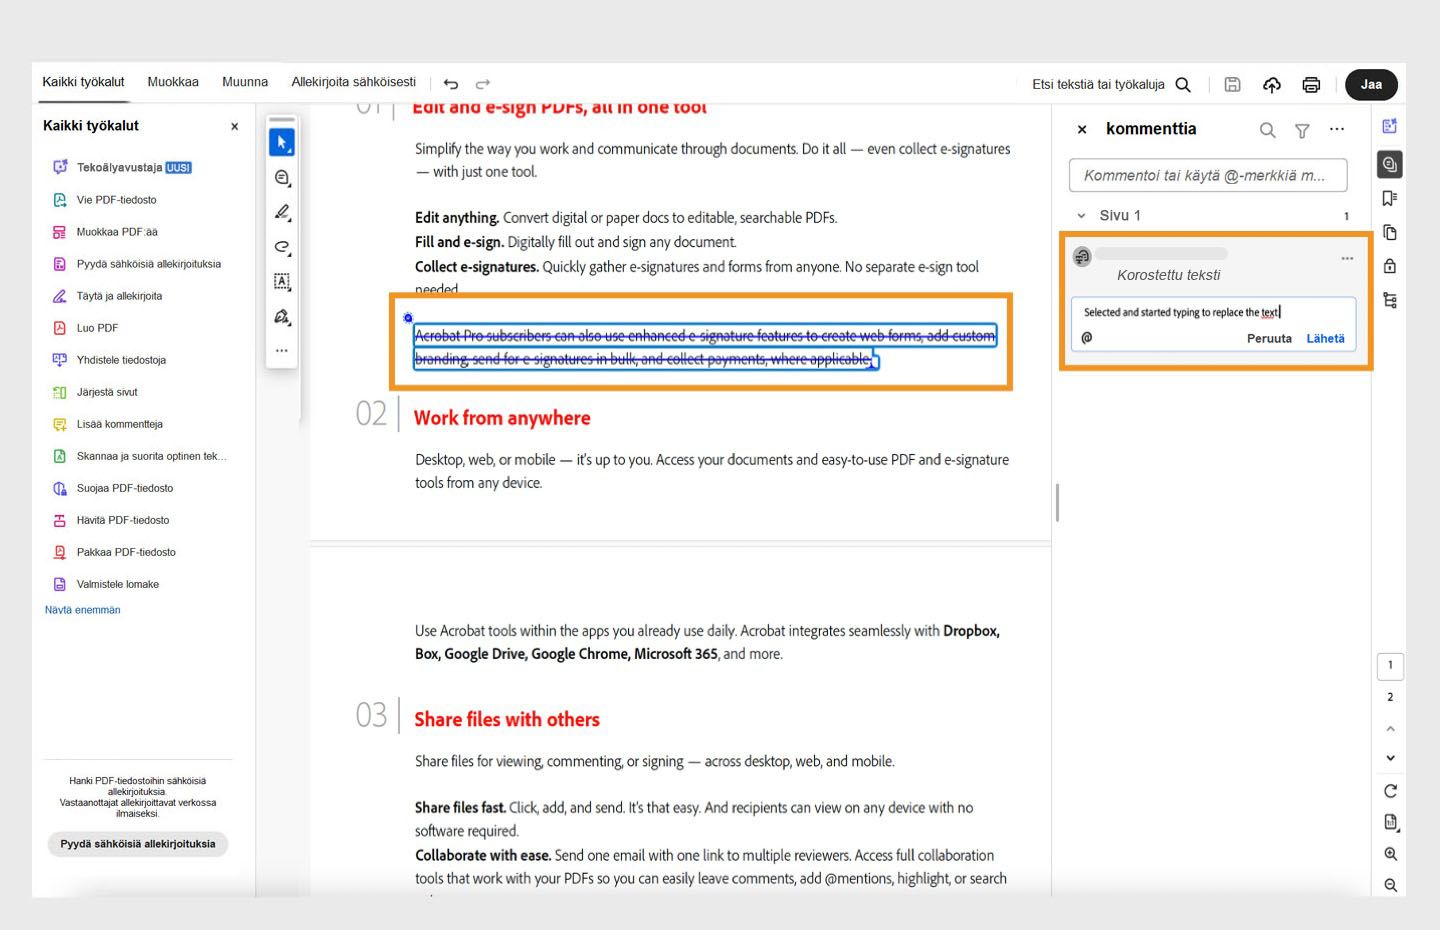
Task: Open the Muokkaa menu
Action: click(173, 82)
